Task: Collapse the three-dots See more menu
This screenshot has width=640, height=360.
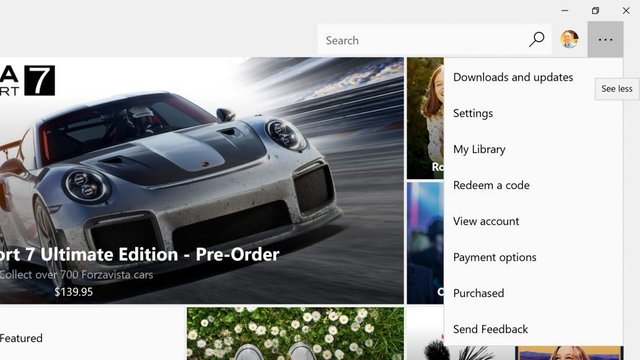Action: pyautogui.click(x=605, y=40)
